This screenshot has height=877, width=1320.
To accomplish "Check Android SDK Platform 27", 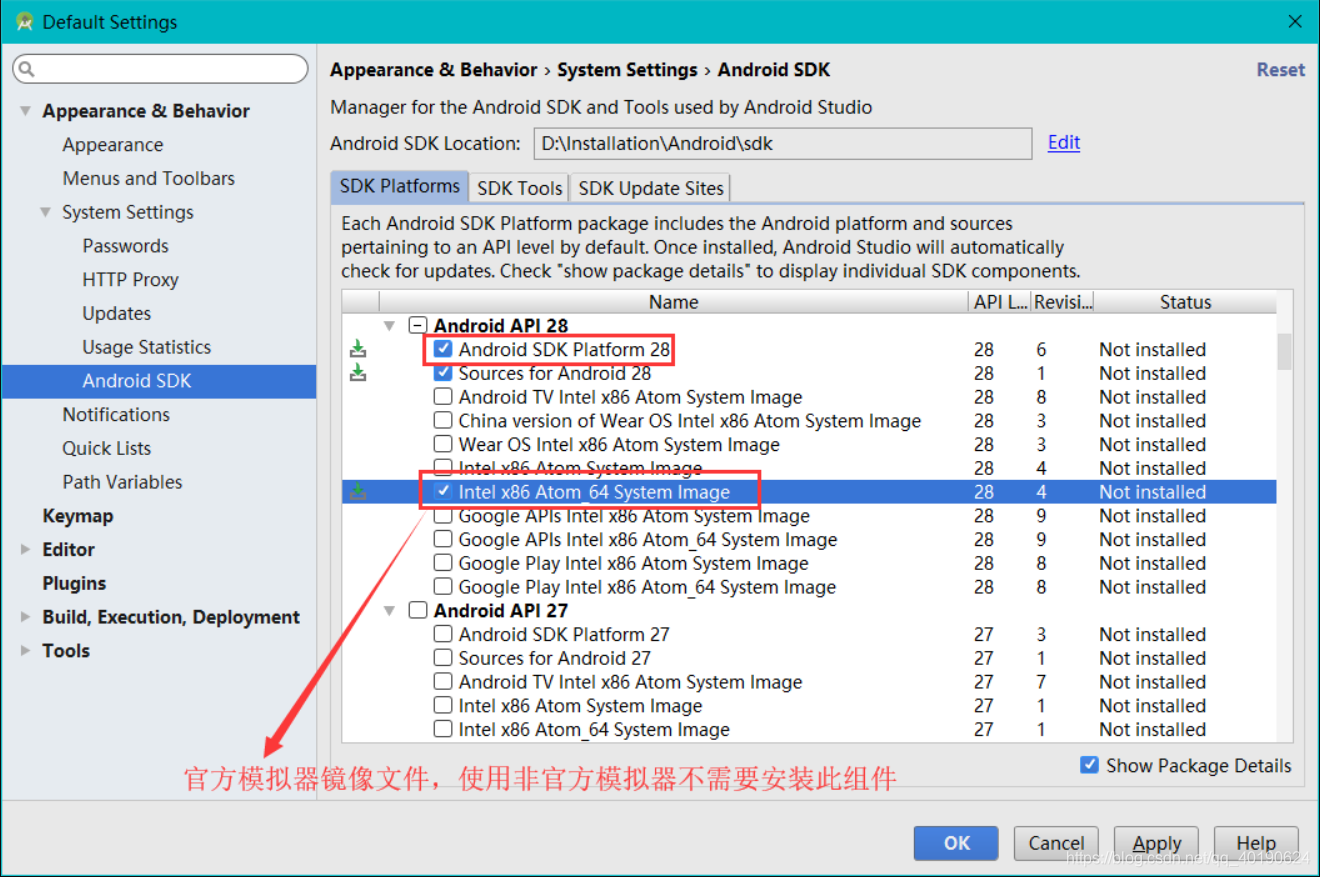I will pos(443,634).
